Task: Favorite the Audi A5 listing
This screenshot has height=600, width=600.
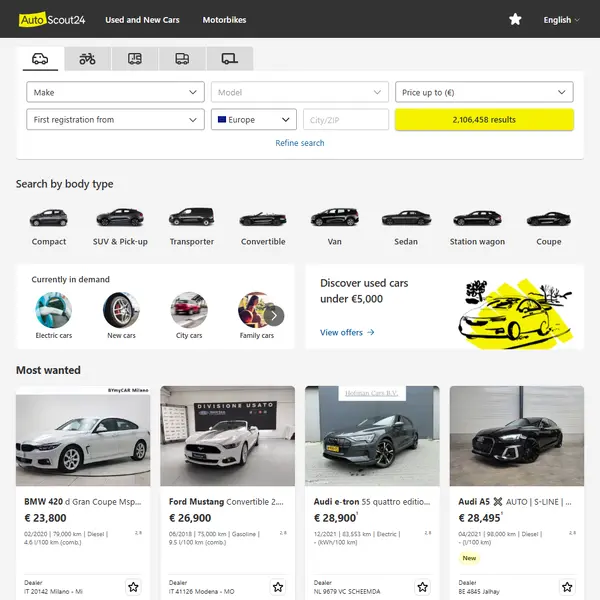Action: 567,587
